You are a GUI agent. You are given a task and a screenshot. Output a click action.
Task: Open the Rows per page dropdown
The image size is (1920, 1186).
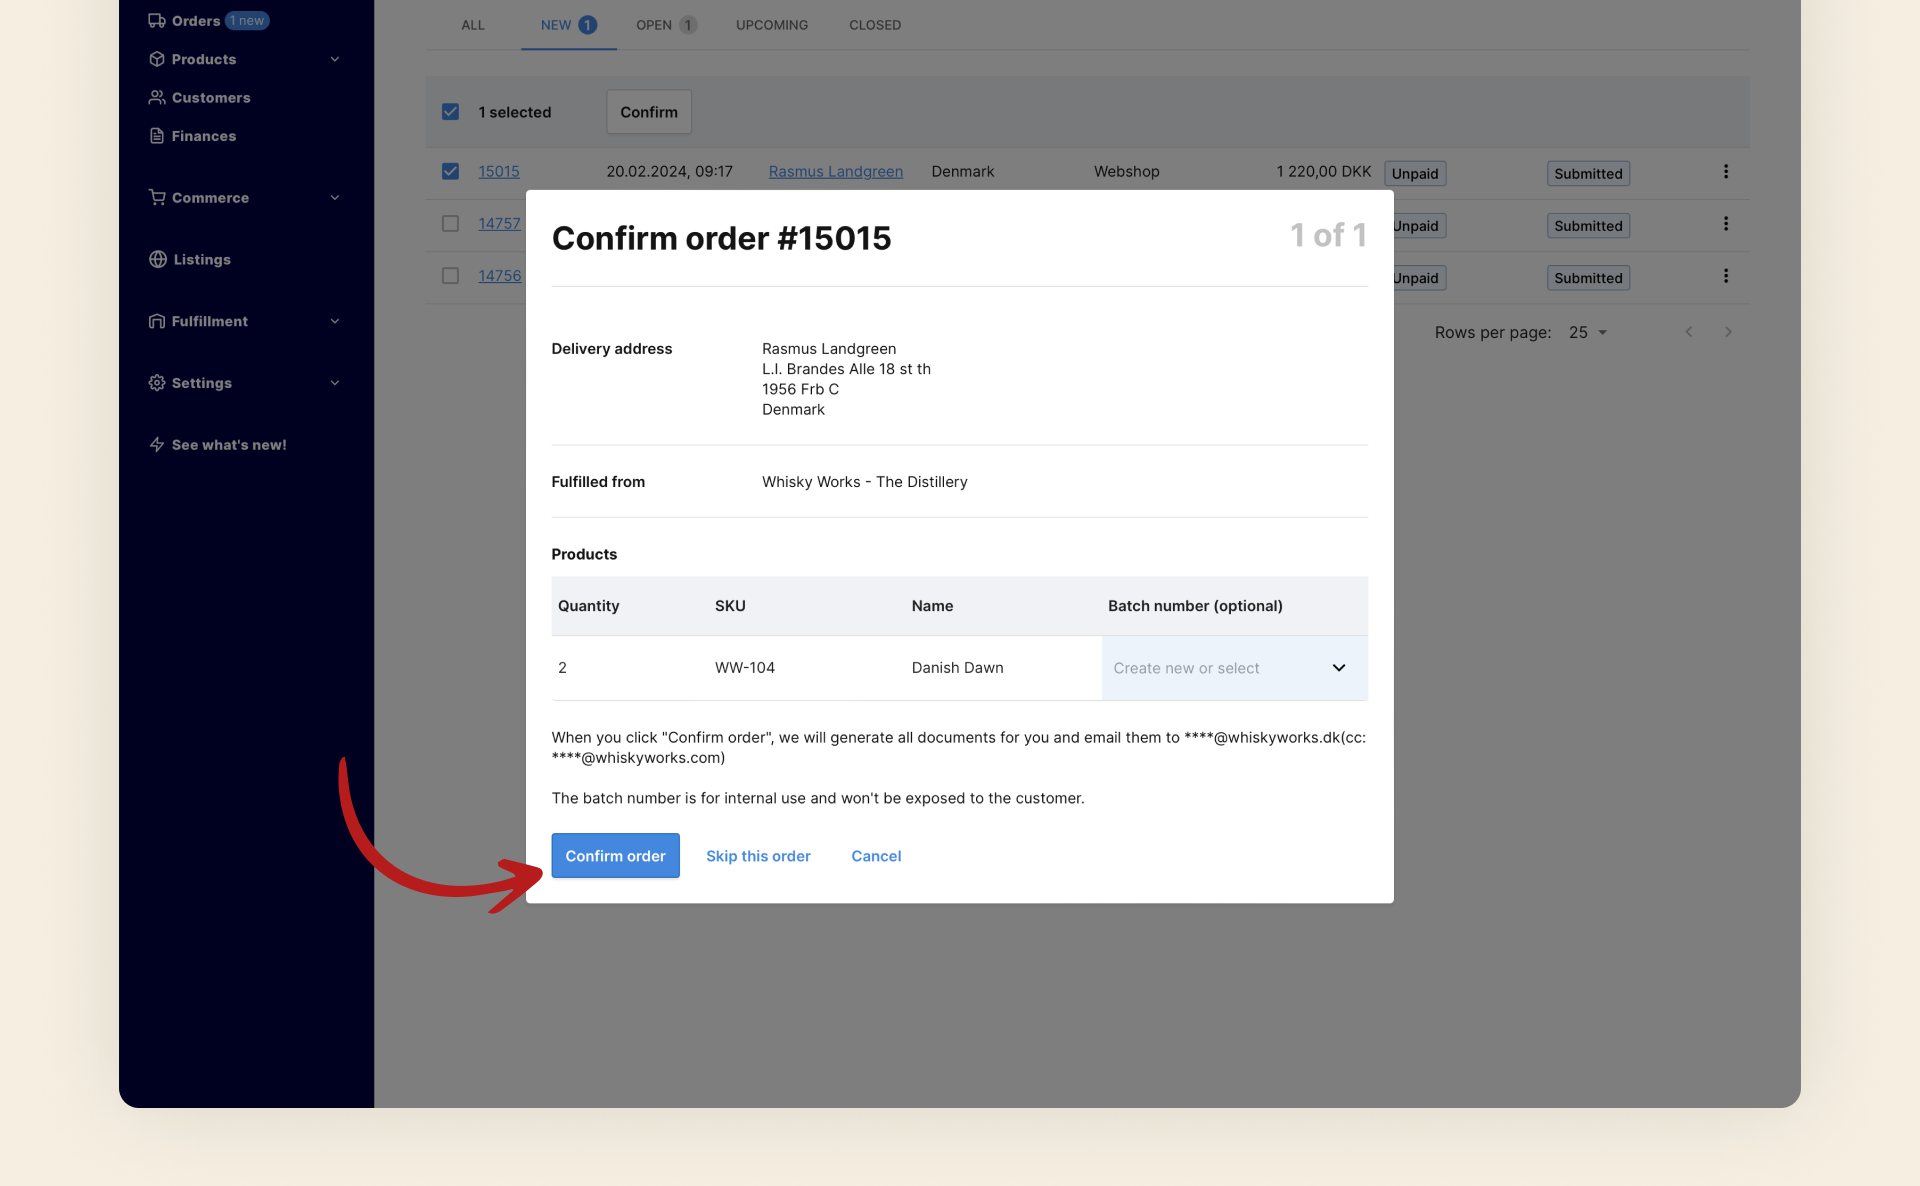coord(1585,331)
